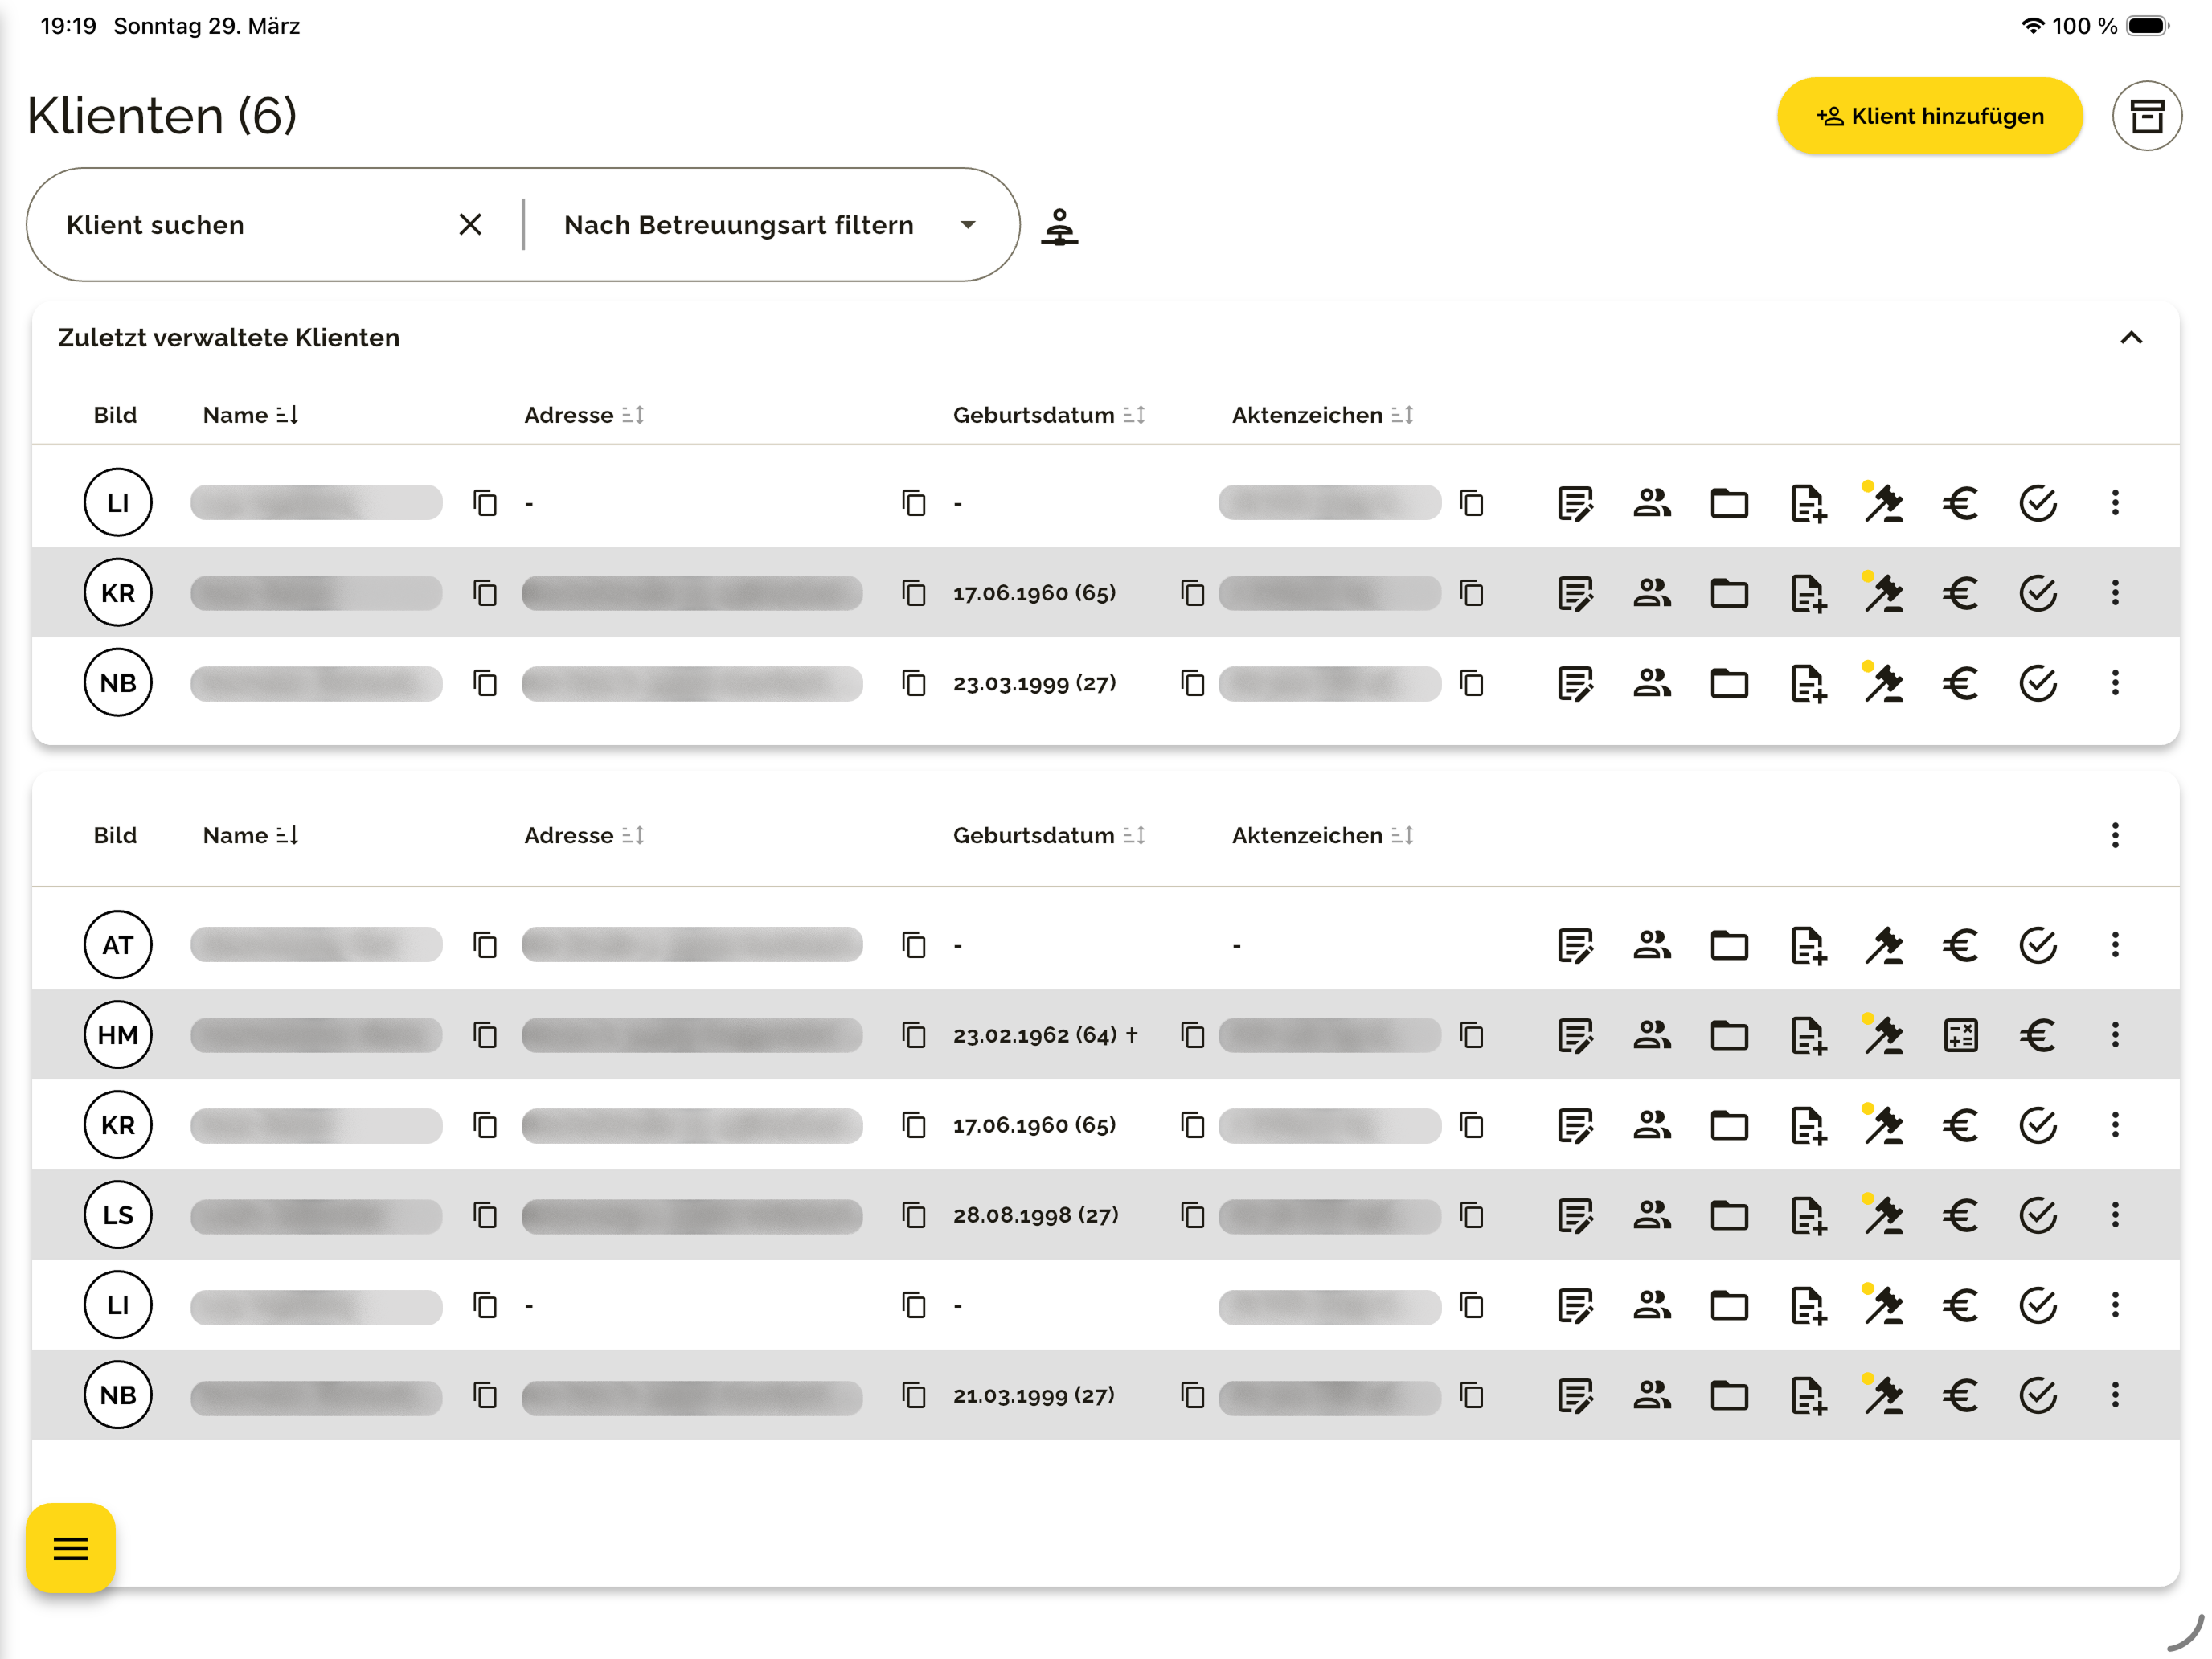
Task: Open contacts icon for HM client
Action: (x=1652, y=1035)
